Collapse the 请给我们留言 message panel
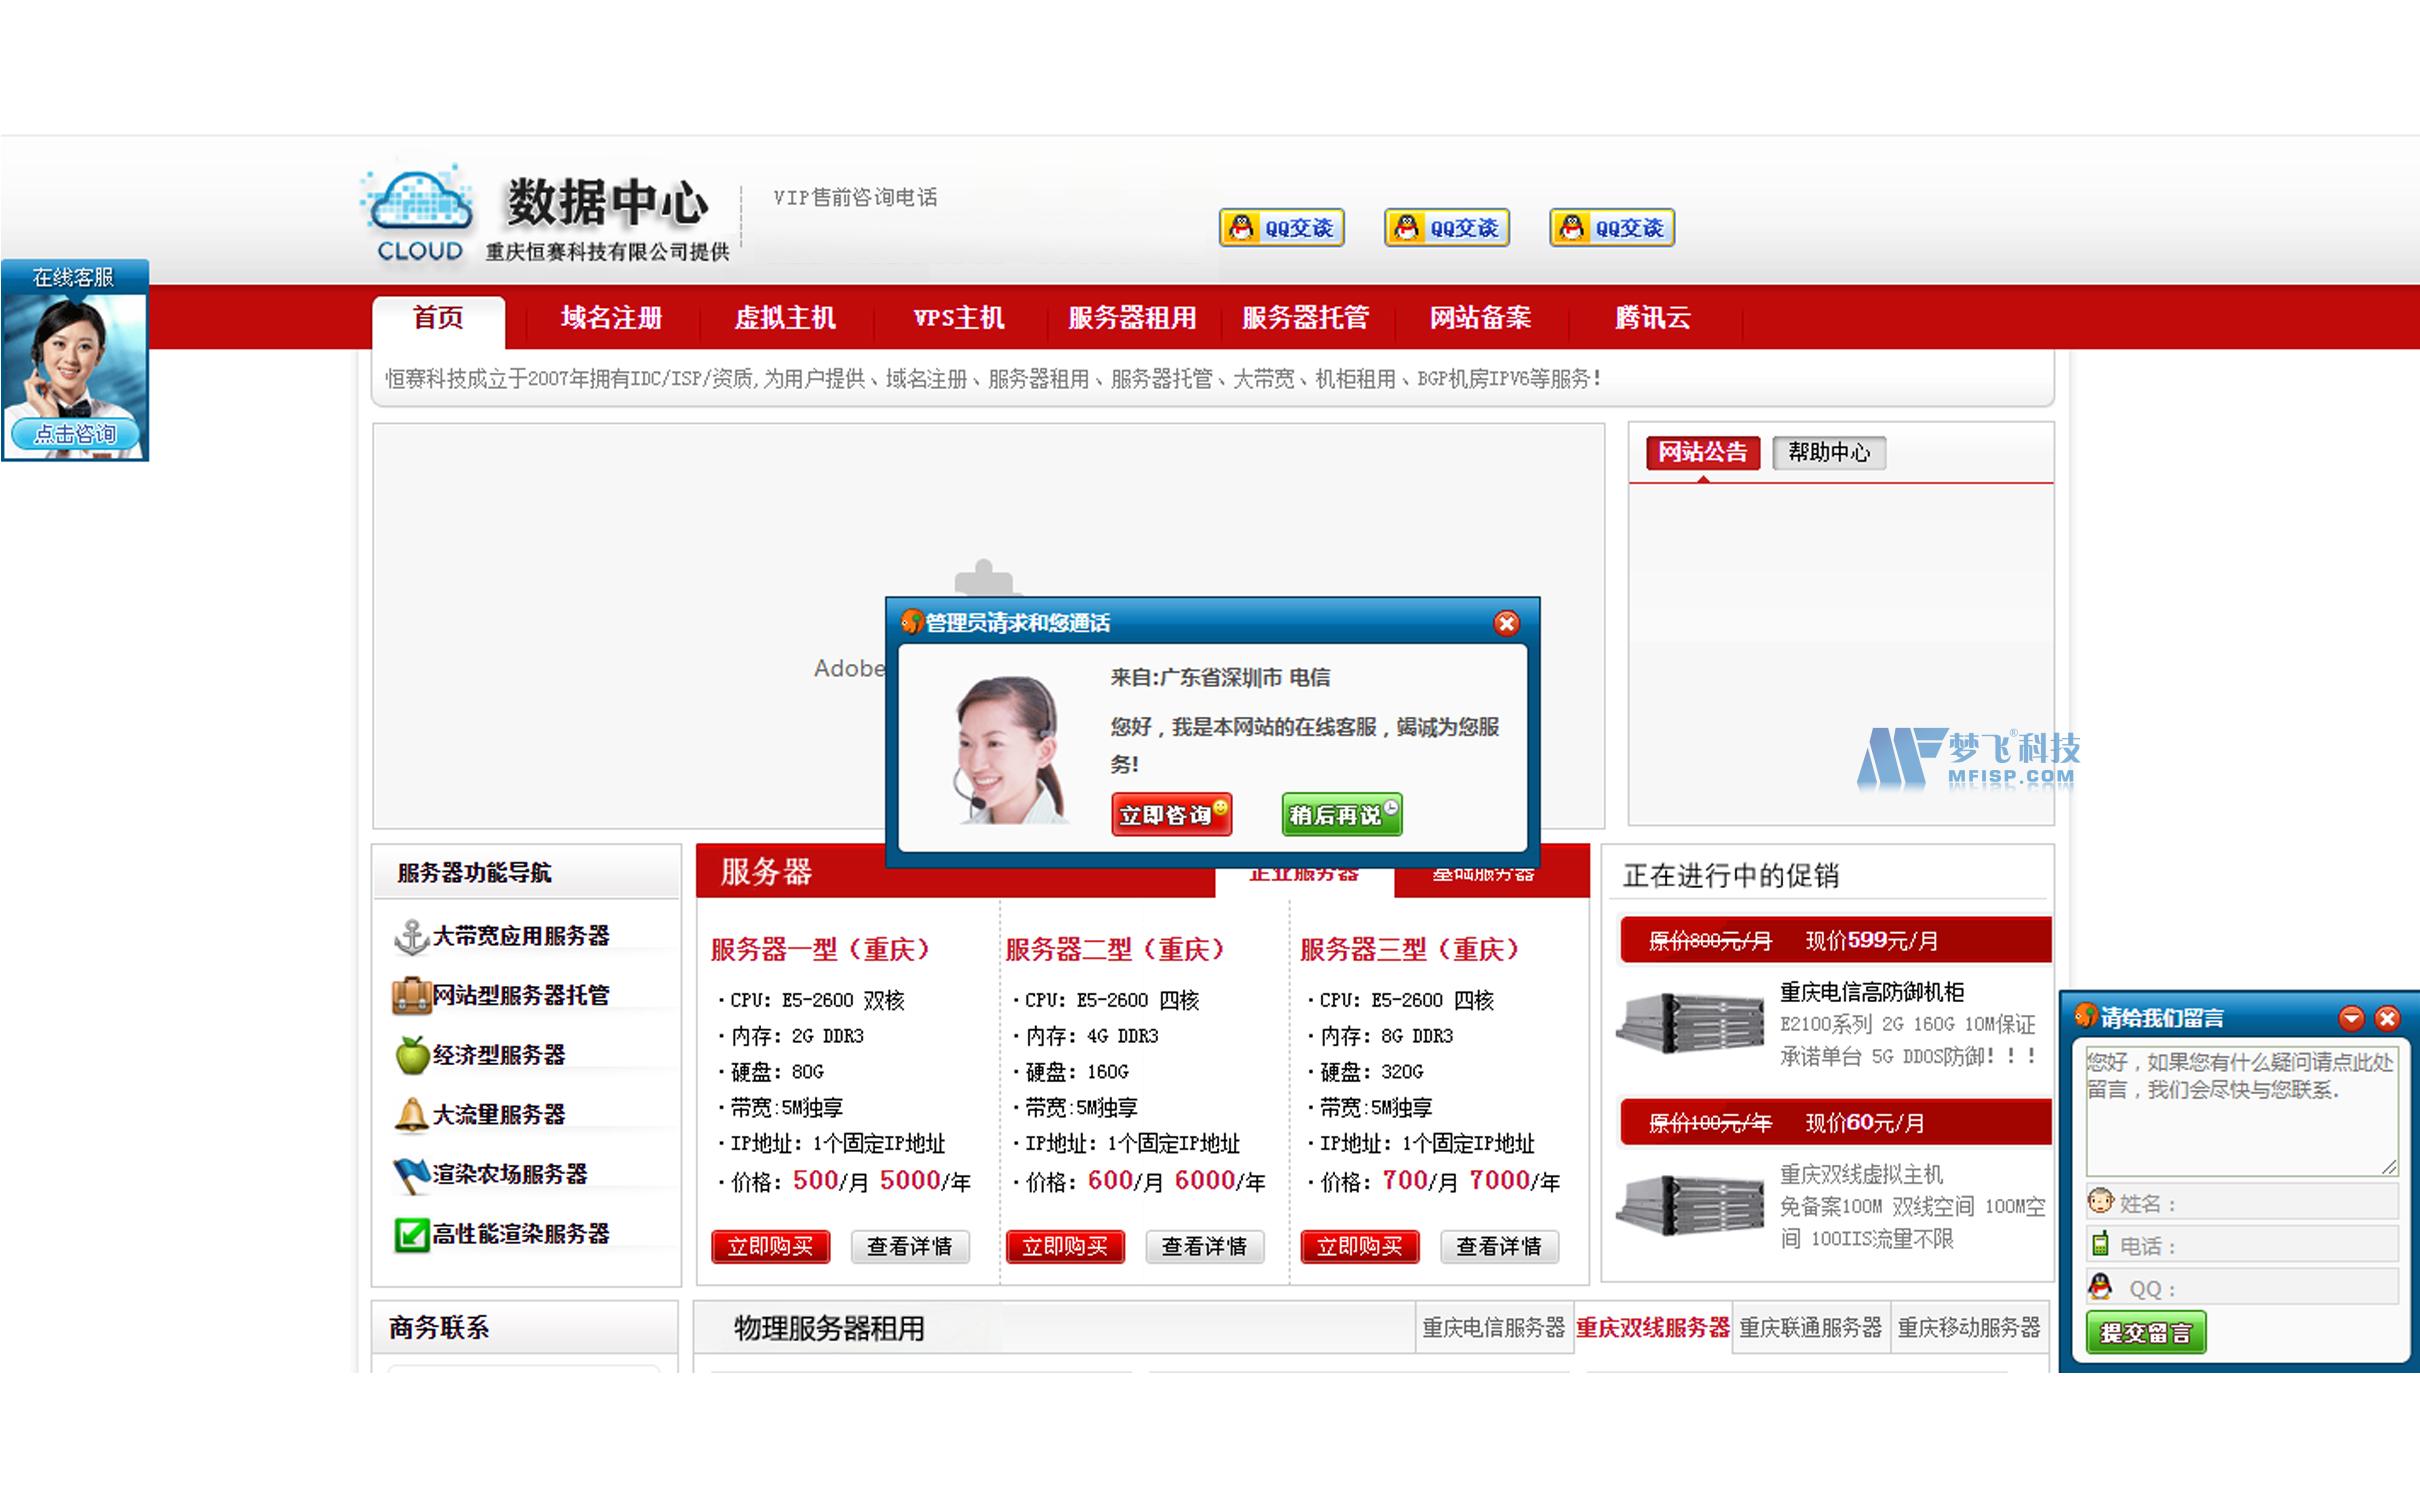 (2352, 1018)
